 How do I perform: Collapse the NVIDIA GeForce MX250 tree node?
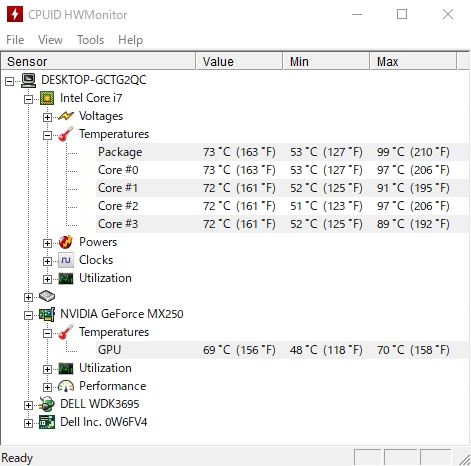pos(28,315)
